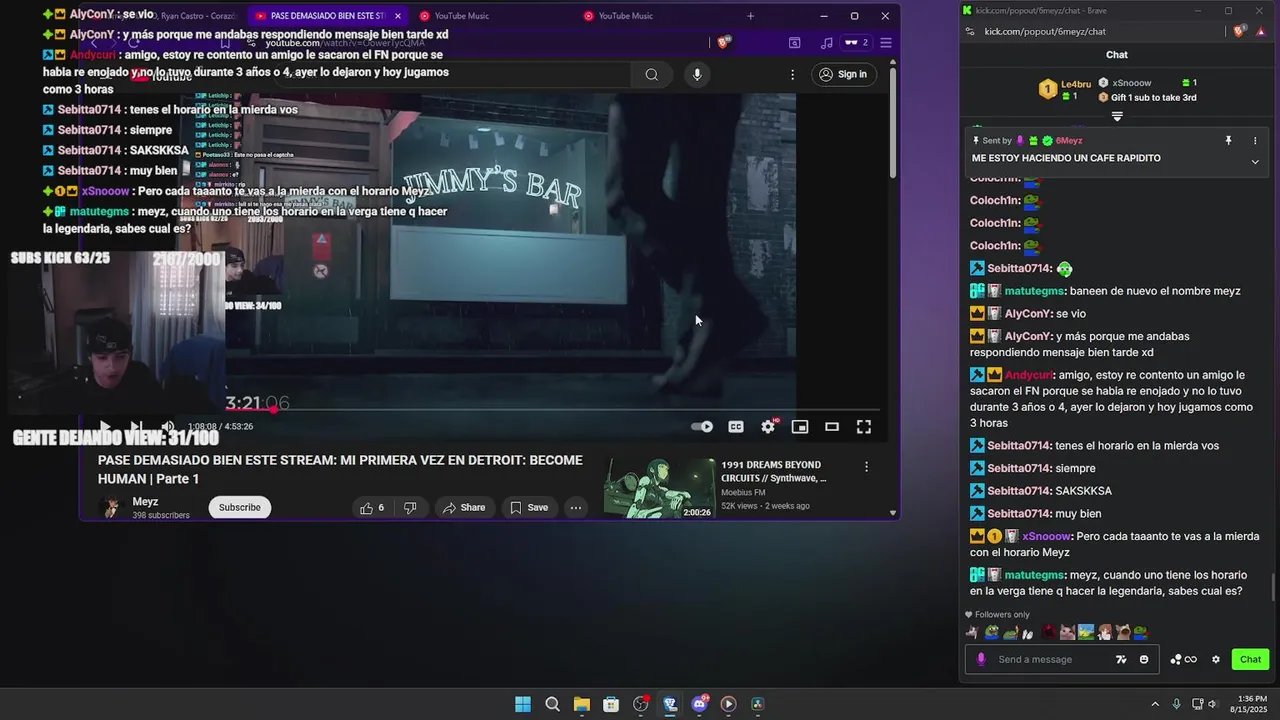
Task: Click username xSnooow in Kick chat
Action: pyautogui.click(x=1047, y=536)
